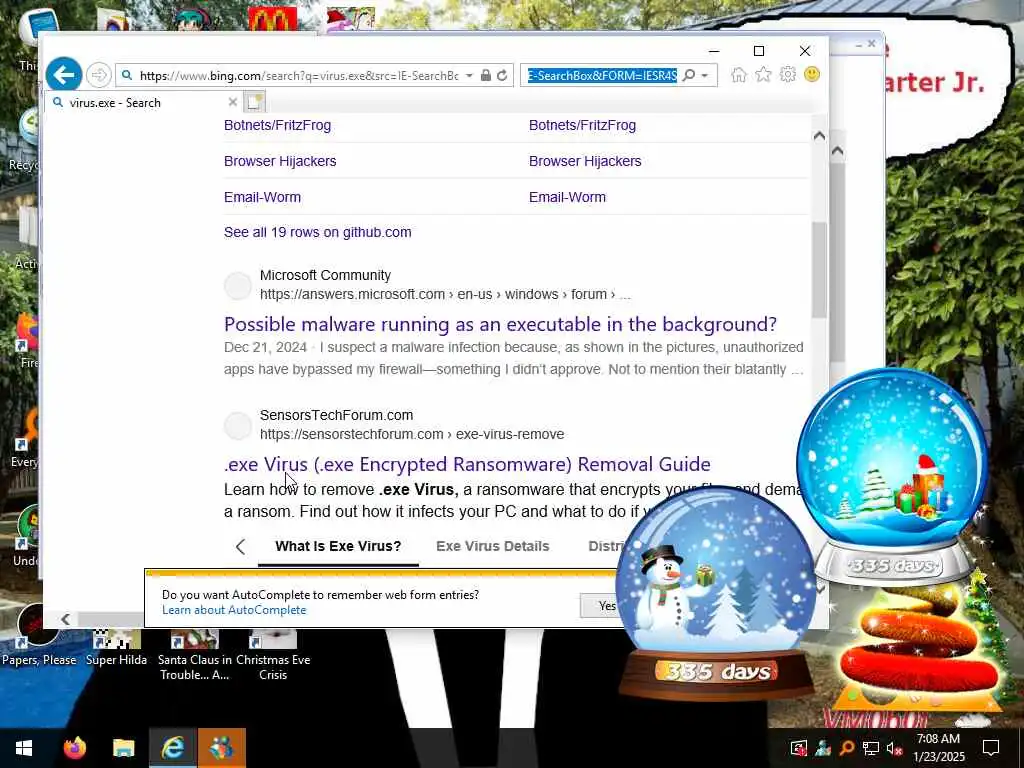1024x768 pixels.
Task: Click the address bar URL field
Action: click(298, 76)
